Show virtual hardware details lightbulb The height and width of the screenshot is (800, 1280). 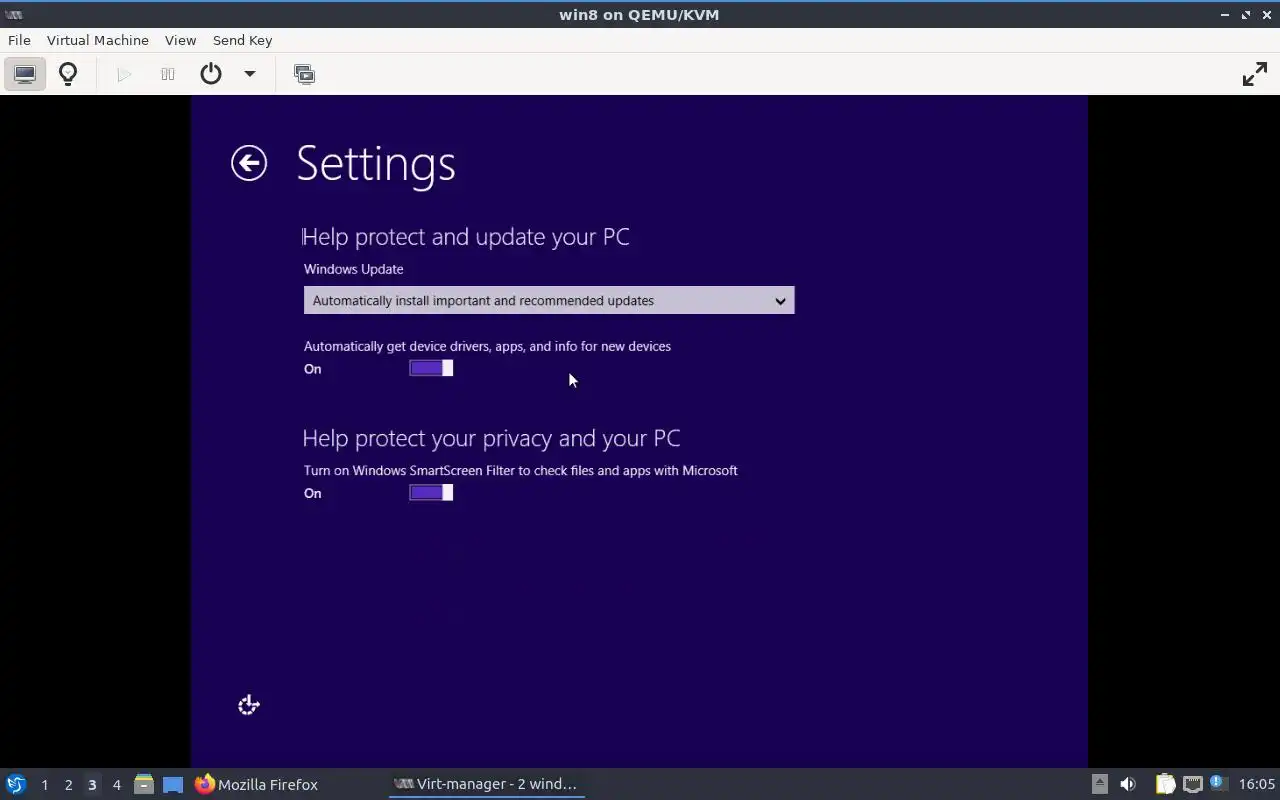(x=68, y=74)
